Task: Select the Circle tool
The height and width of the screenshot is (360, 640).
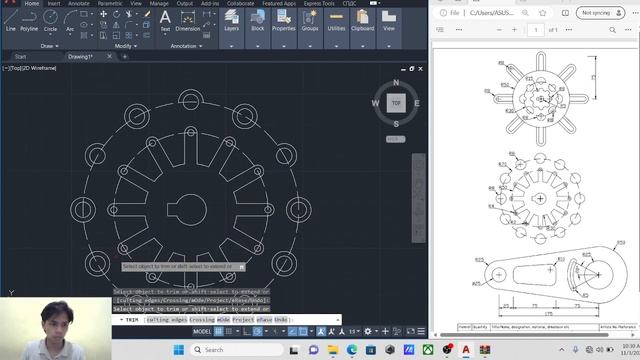Action: coord(50,21)
